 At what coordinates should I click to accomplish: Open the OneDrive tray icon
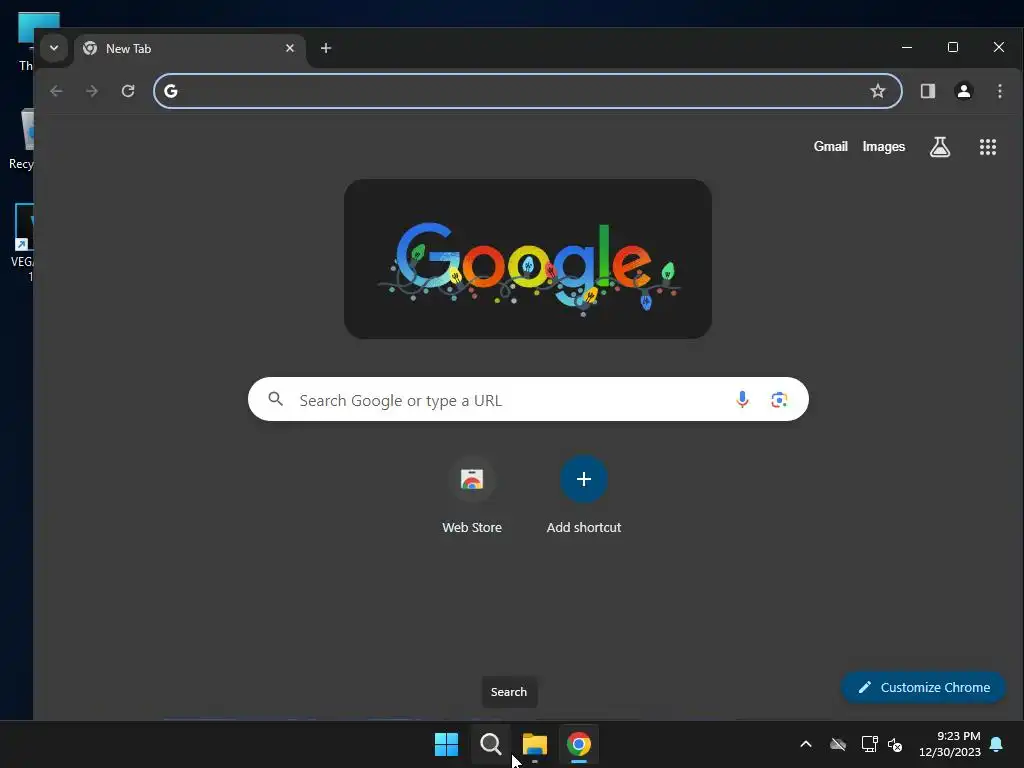[x=838, y=744]
